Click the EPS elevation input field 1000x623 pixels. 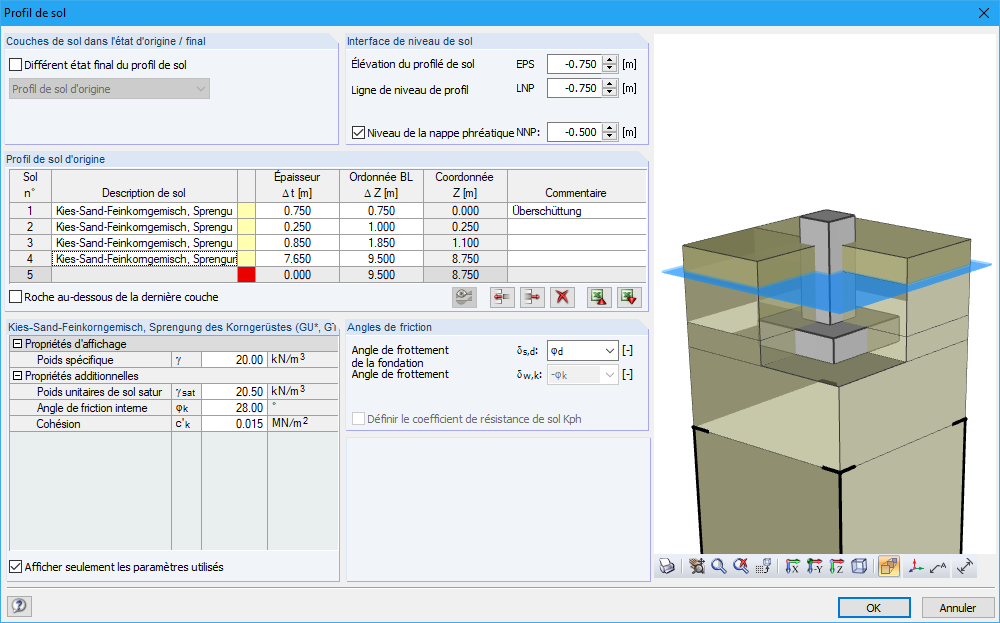[x=575, y=64]
